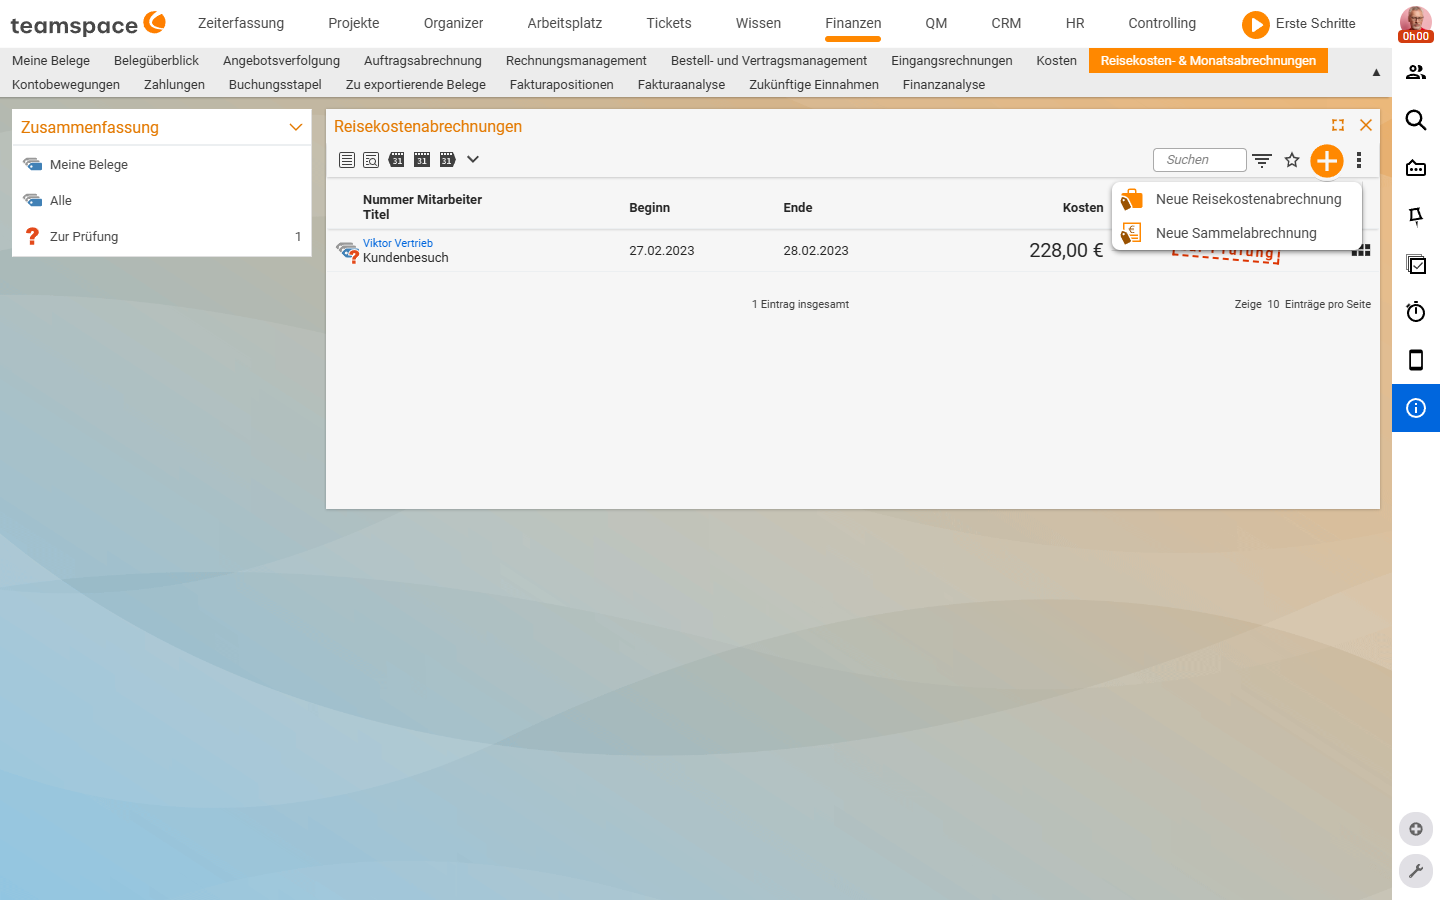Screen dimensions: 1440x900
Task: Open the Controlling main menu
Action: 1162,23
